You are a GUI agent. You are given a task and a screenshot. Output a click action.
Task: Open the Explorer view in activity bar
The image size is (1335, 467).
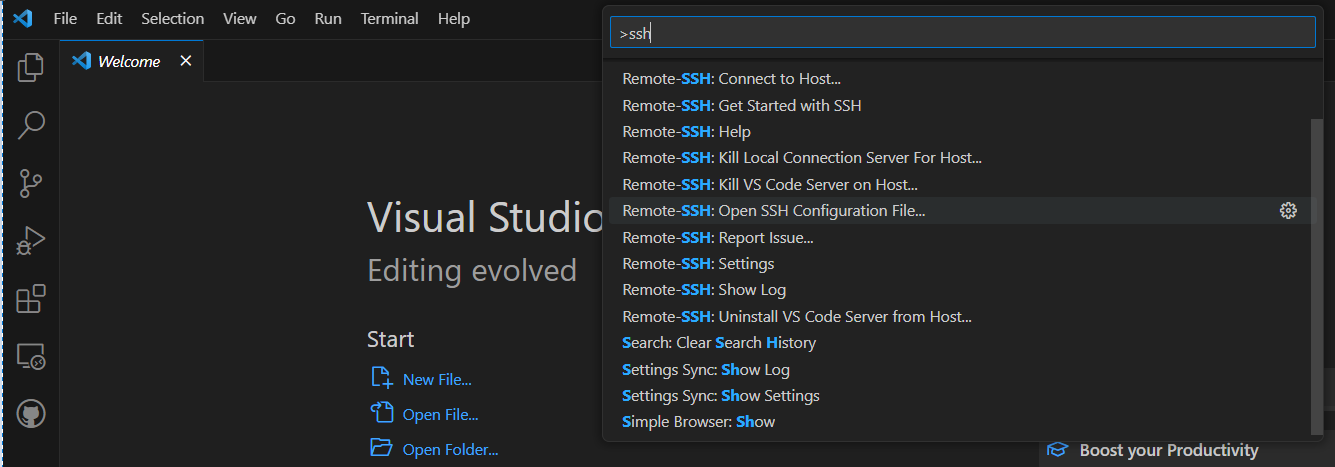[31, 67]
